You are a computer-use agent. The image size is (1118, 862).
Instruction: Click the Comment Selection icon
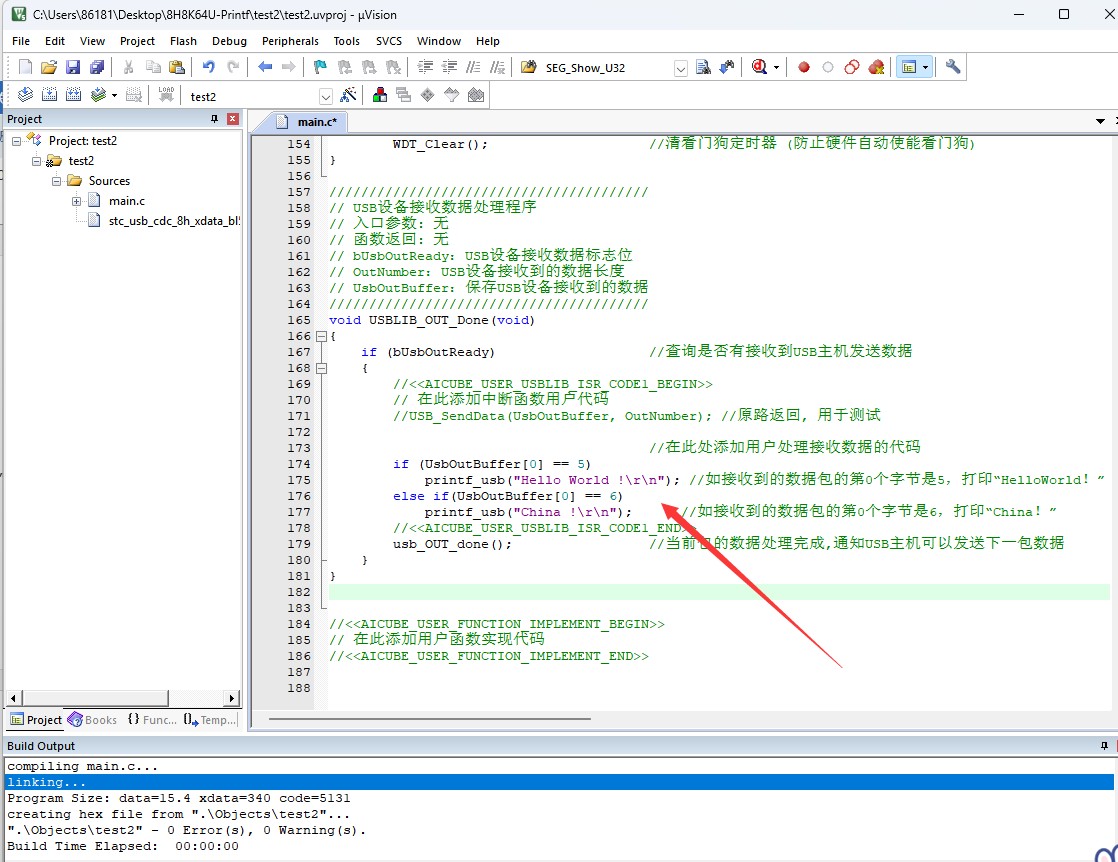(473, 67)
